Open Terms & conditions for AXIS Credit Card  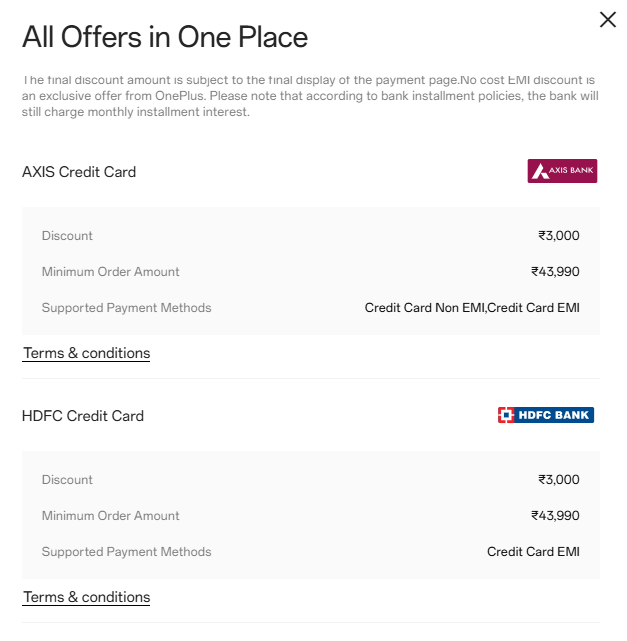(x=86, y=353)
